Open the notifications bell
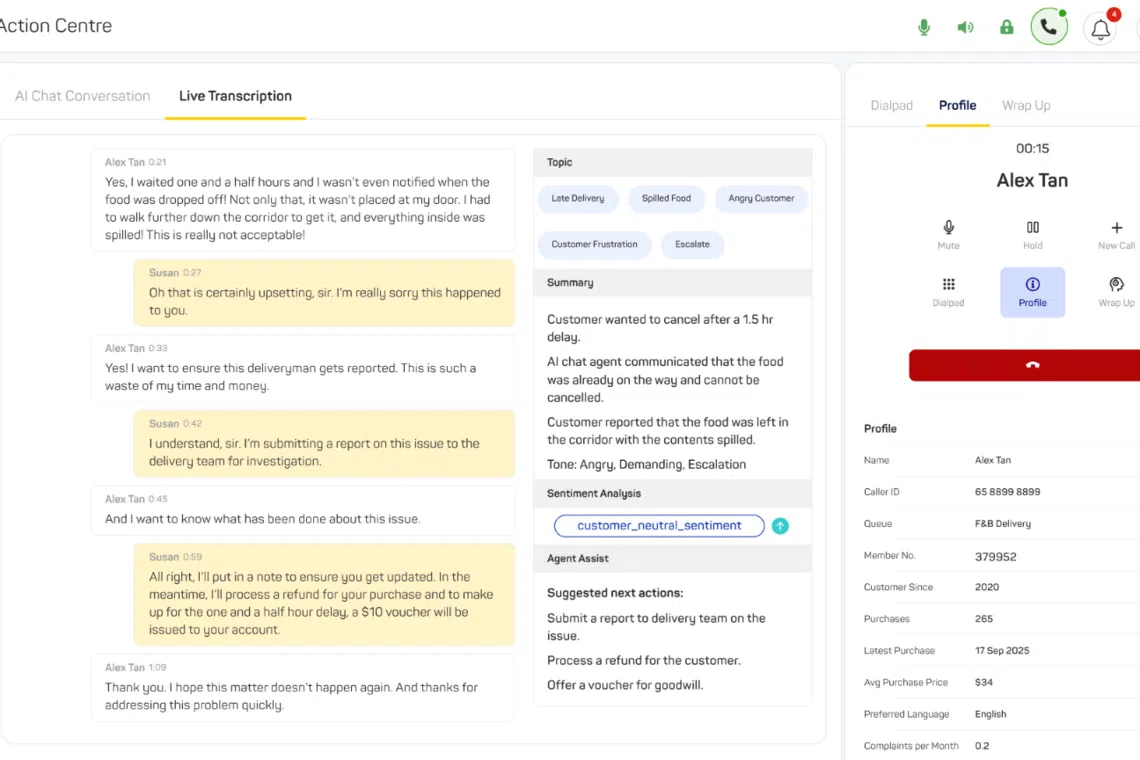1140x760 pixels. [x=1101, y=29]
